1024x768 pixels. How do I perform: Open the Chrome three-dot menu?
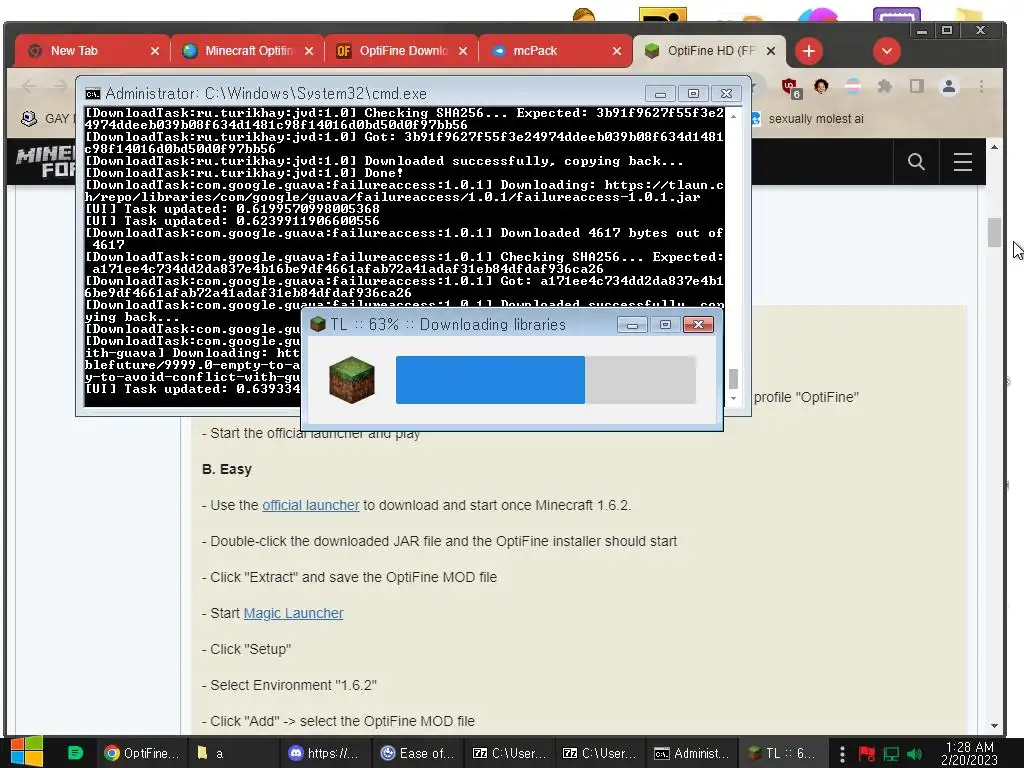981,86
